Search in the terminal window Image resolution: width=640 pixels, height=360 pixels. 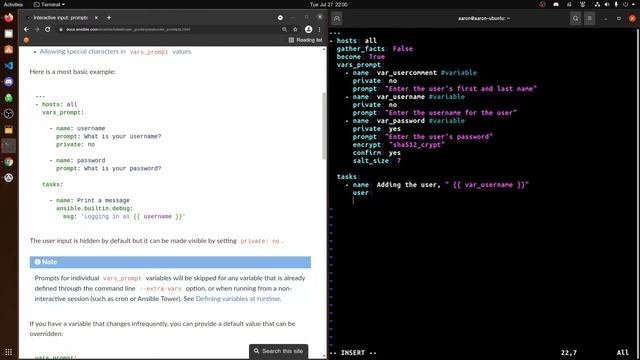pyautogui.click(x=576, y=18)
